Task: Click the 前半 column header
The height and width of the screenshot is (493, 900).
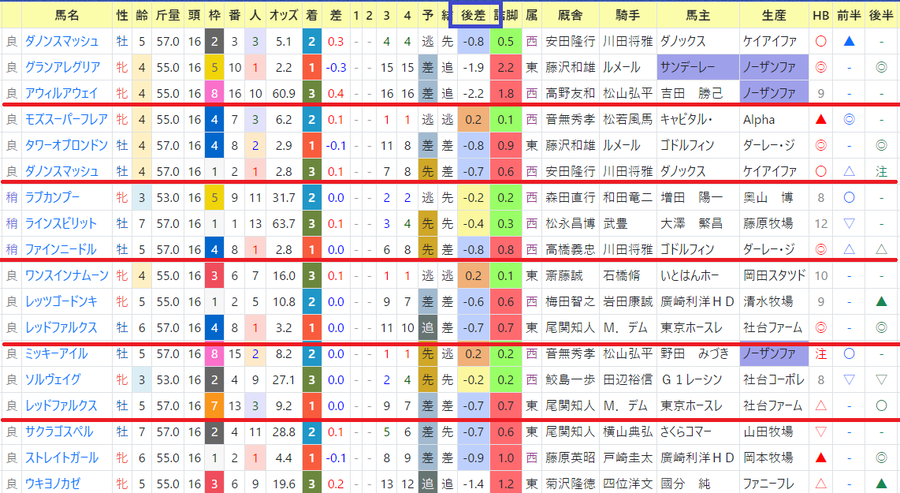Action: [x=849, y=15]
